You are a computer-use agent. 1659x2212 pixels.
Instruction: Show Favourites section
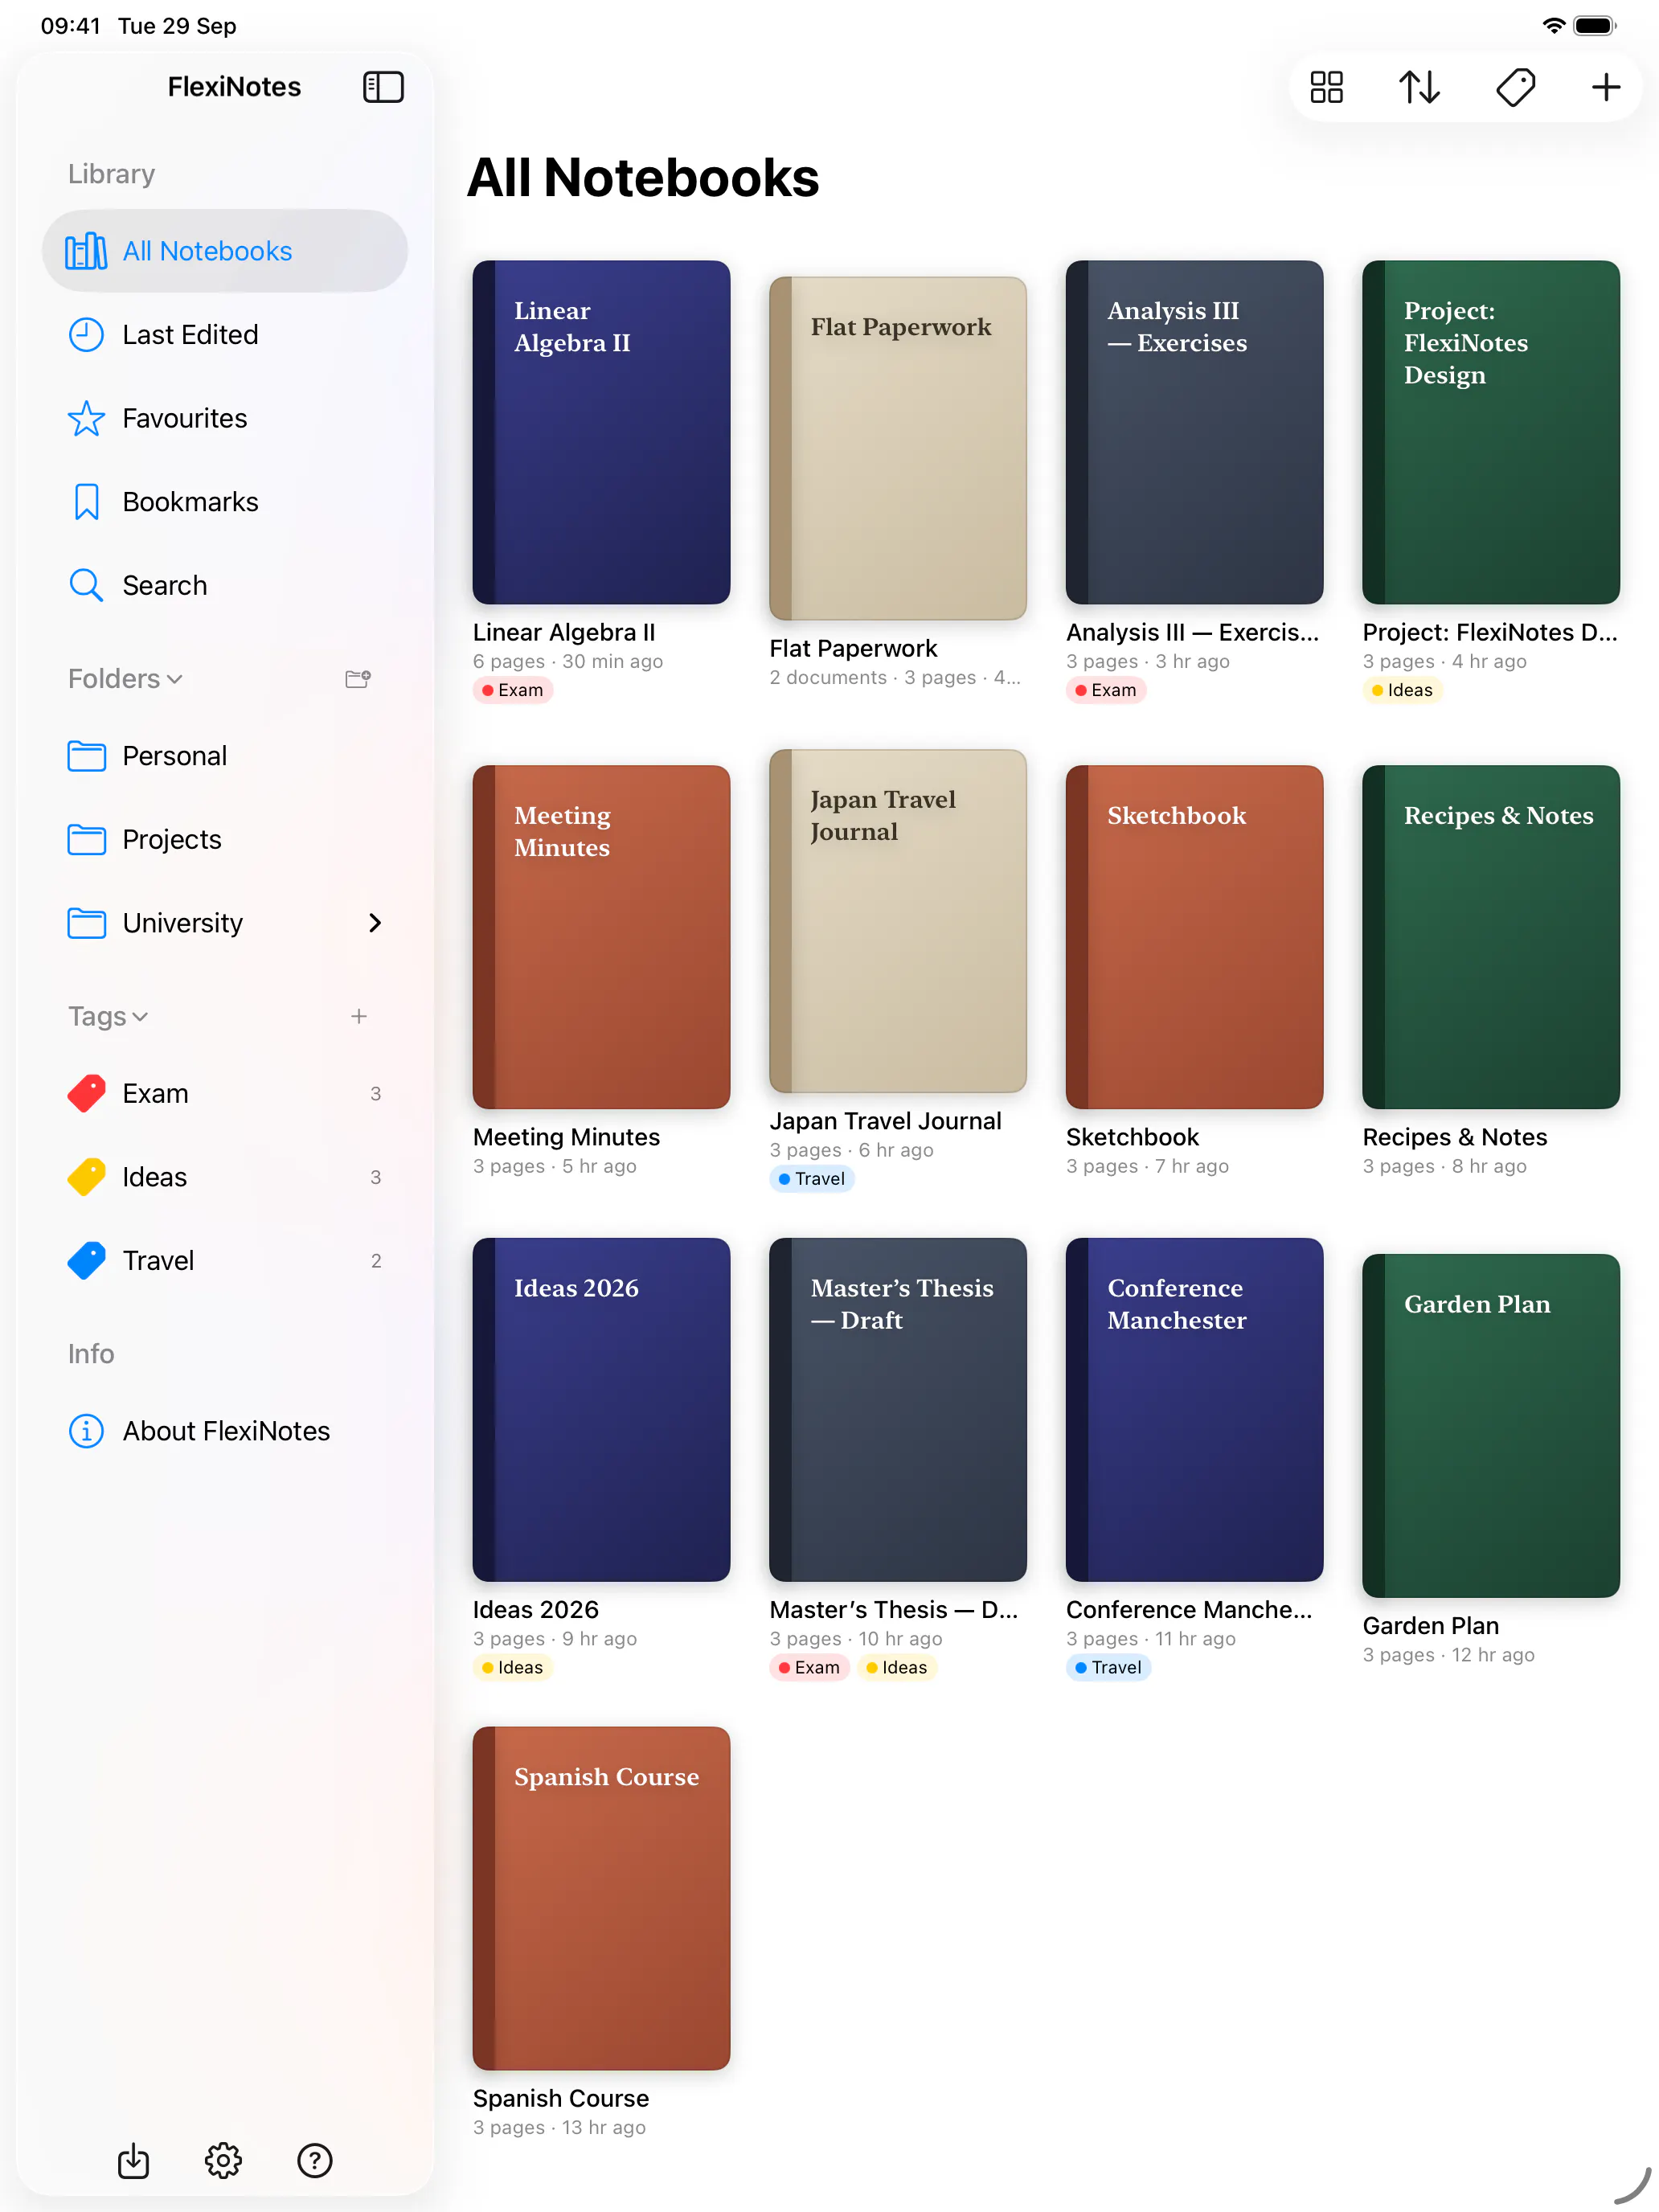[x=225, y=418]
